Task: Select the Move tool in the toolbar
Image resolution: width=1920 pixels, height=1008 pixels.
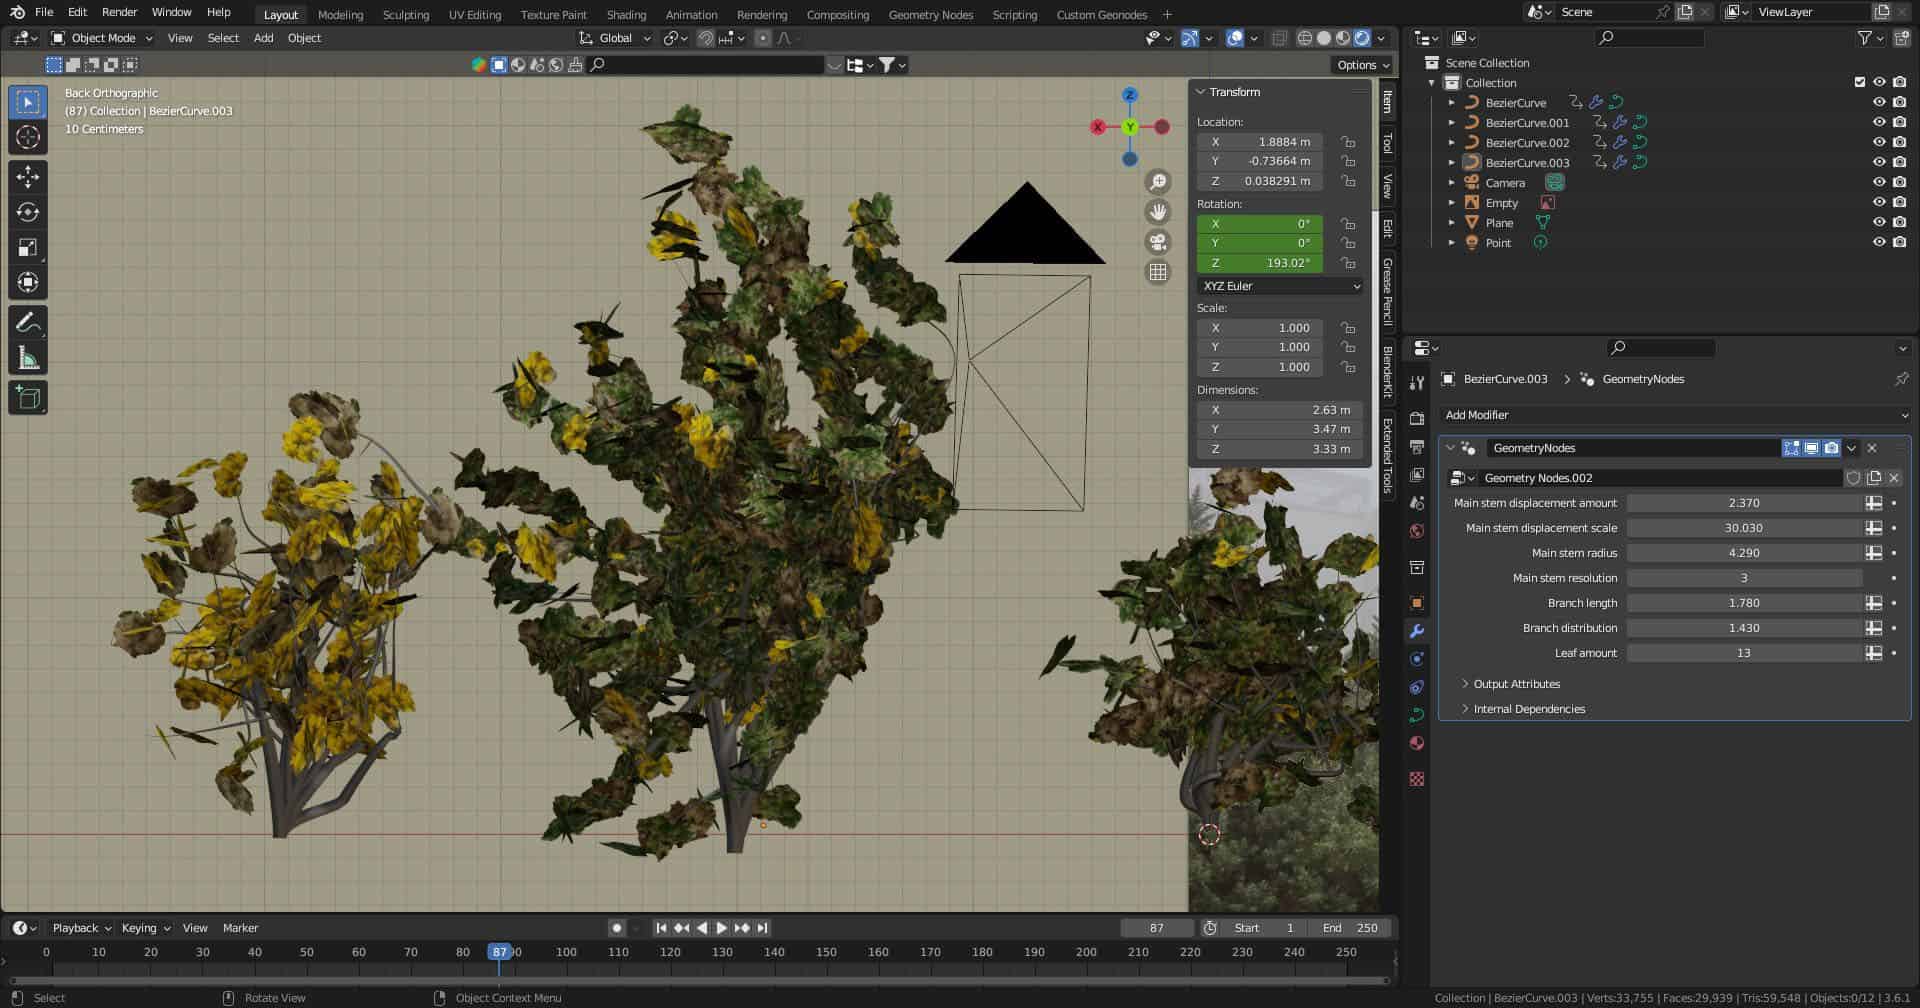Action: (x=28, y=176)
